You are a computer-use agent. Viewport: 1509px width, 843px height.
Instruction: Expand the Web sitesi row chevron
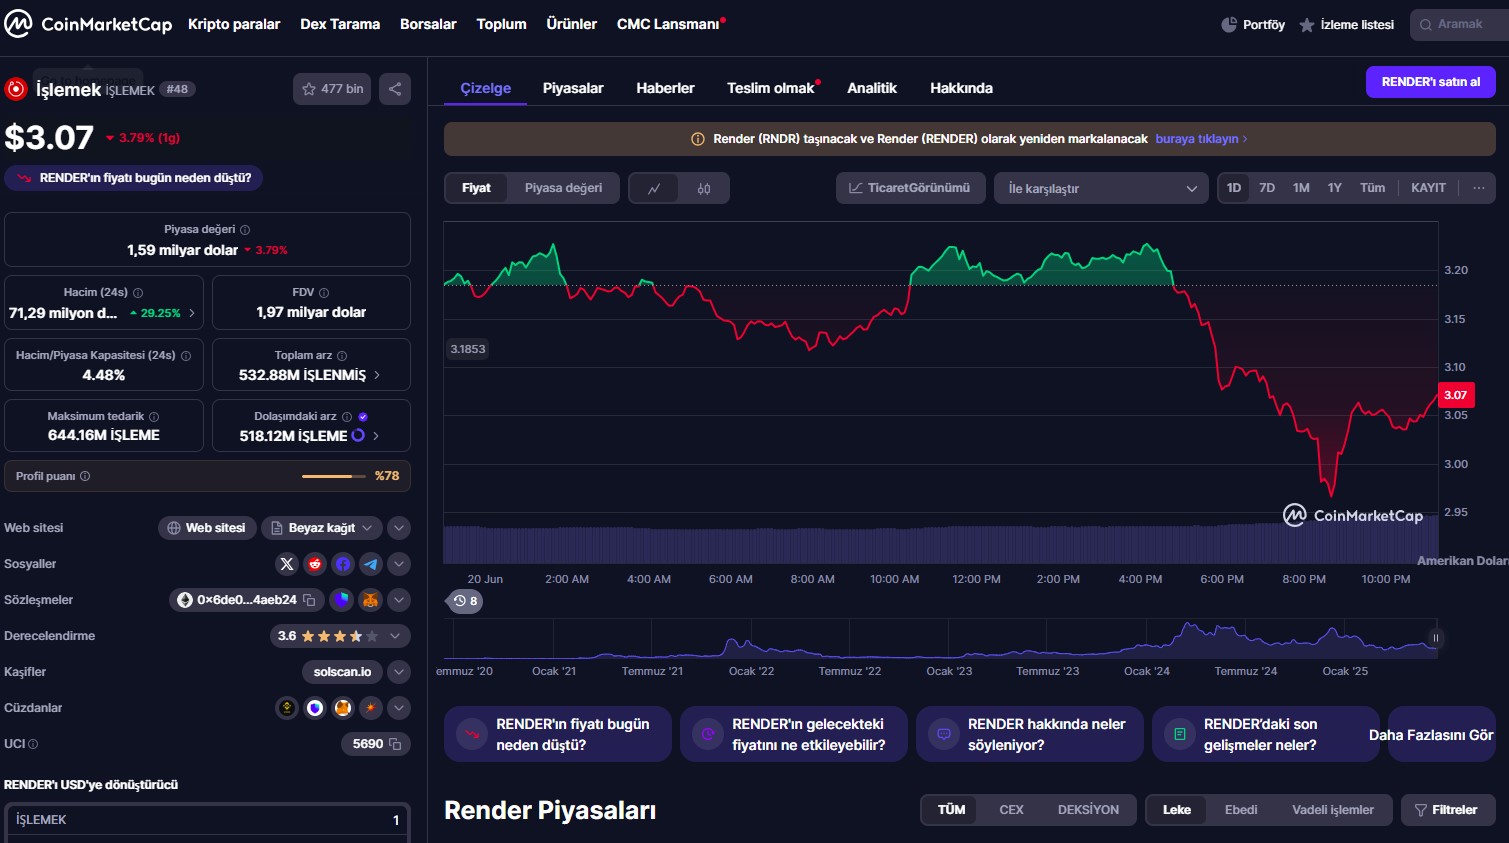(x=398, y=528)
